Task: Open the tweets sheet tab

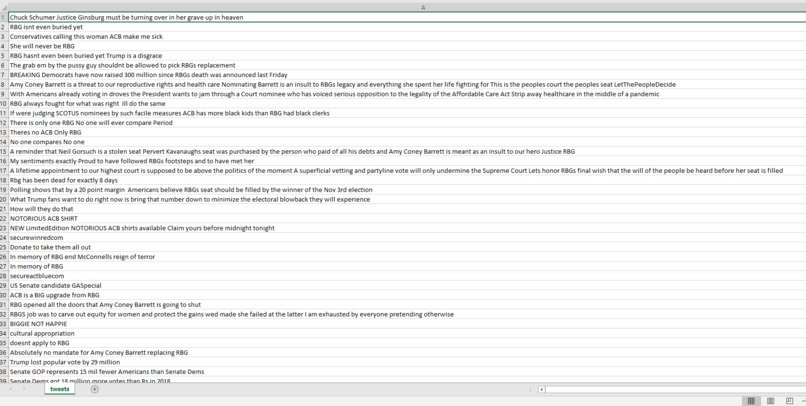Action: point(60,389)
